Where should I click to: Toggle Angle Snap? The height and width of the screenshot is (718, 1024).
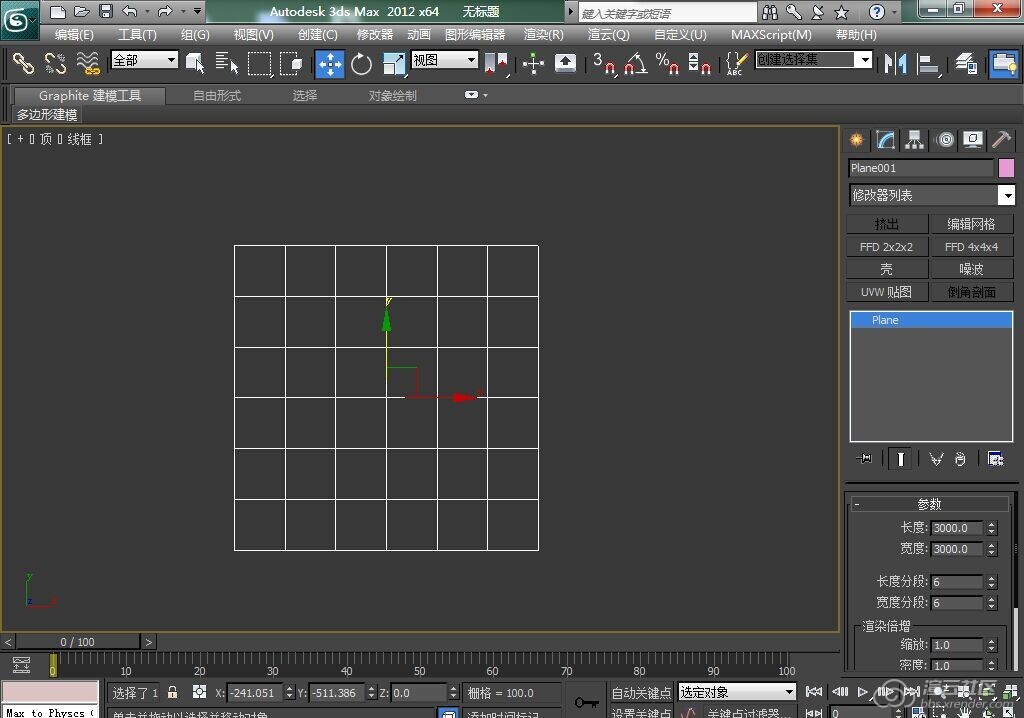coord(635,63)
